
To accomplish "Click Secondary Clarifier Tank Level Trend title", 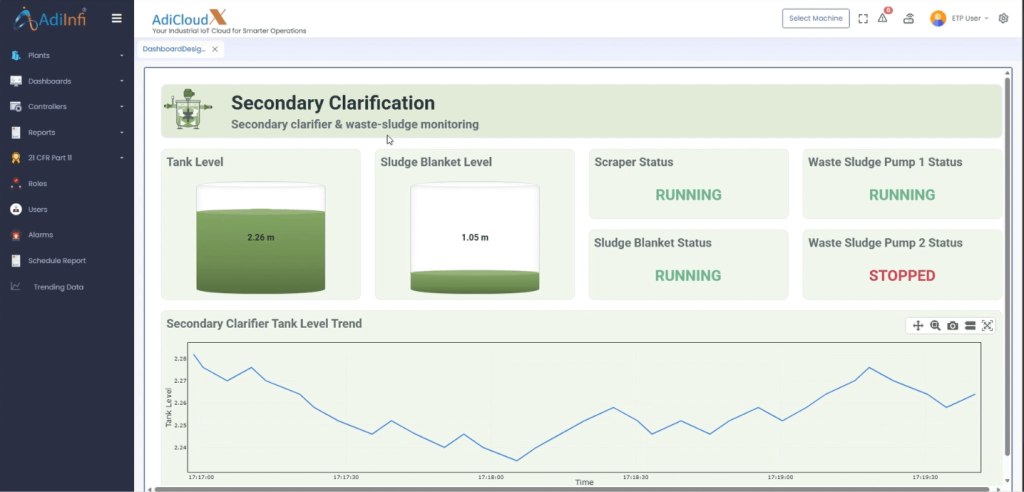I will 264,323.
